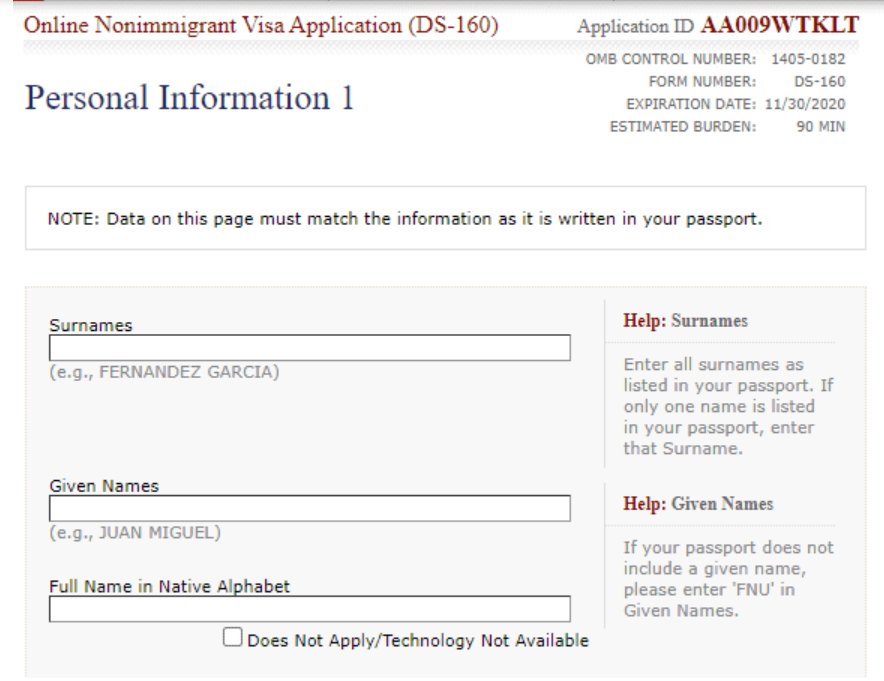Click the JUAN MIGUEL example hint
The height and width of the screenshot is (681, 884).
pos(135,533)
